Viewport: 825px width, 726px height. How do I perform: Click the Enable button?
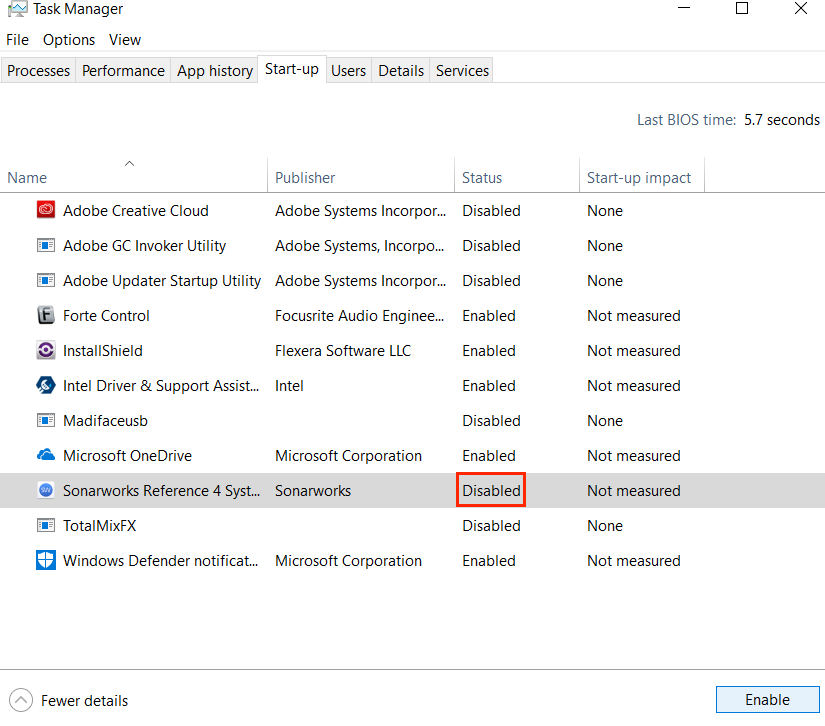(x=768, y=700)
